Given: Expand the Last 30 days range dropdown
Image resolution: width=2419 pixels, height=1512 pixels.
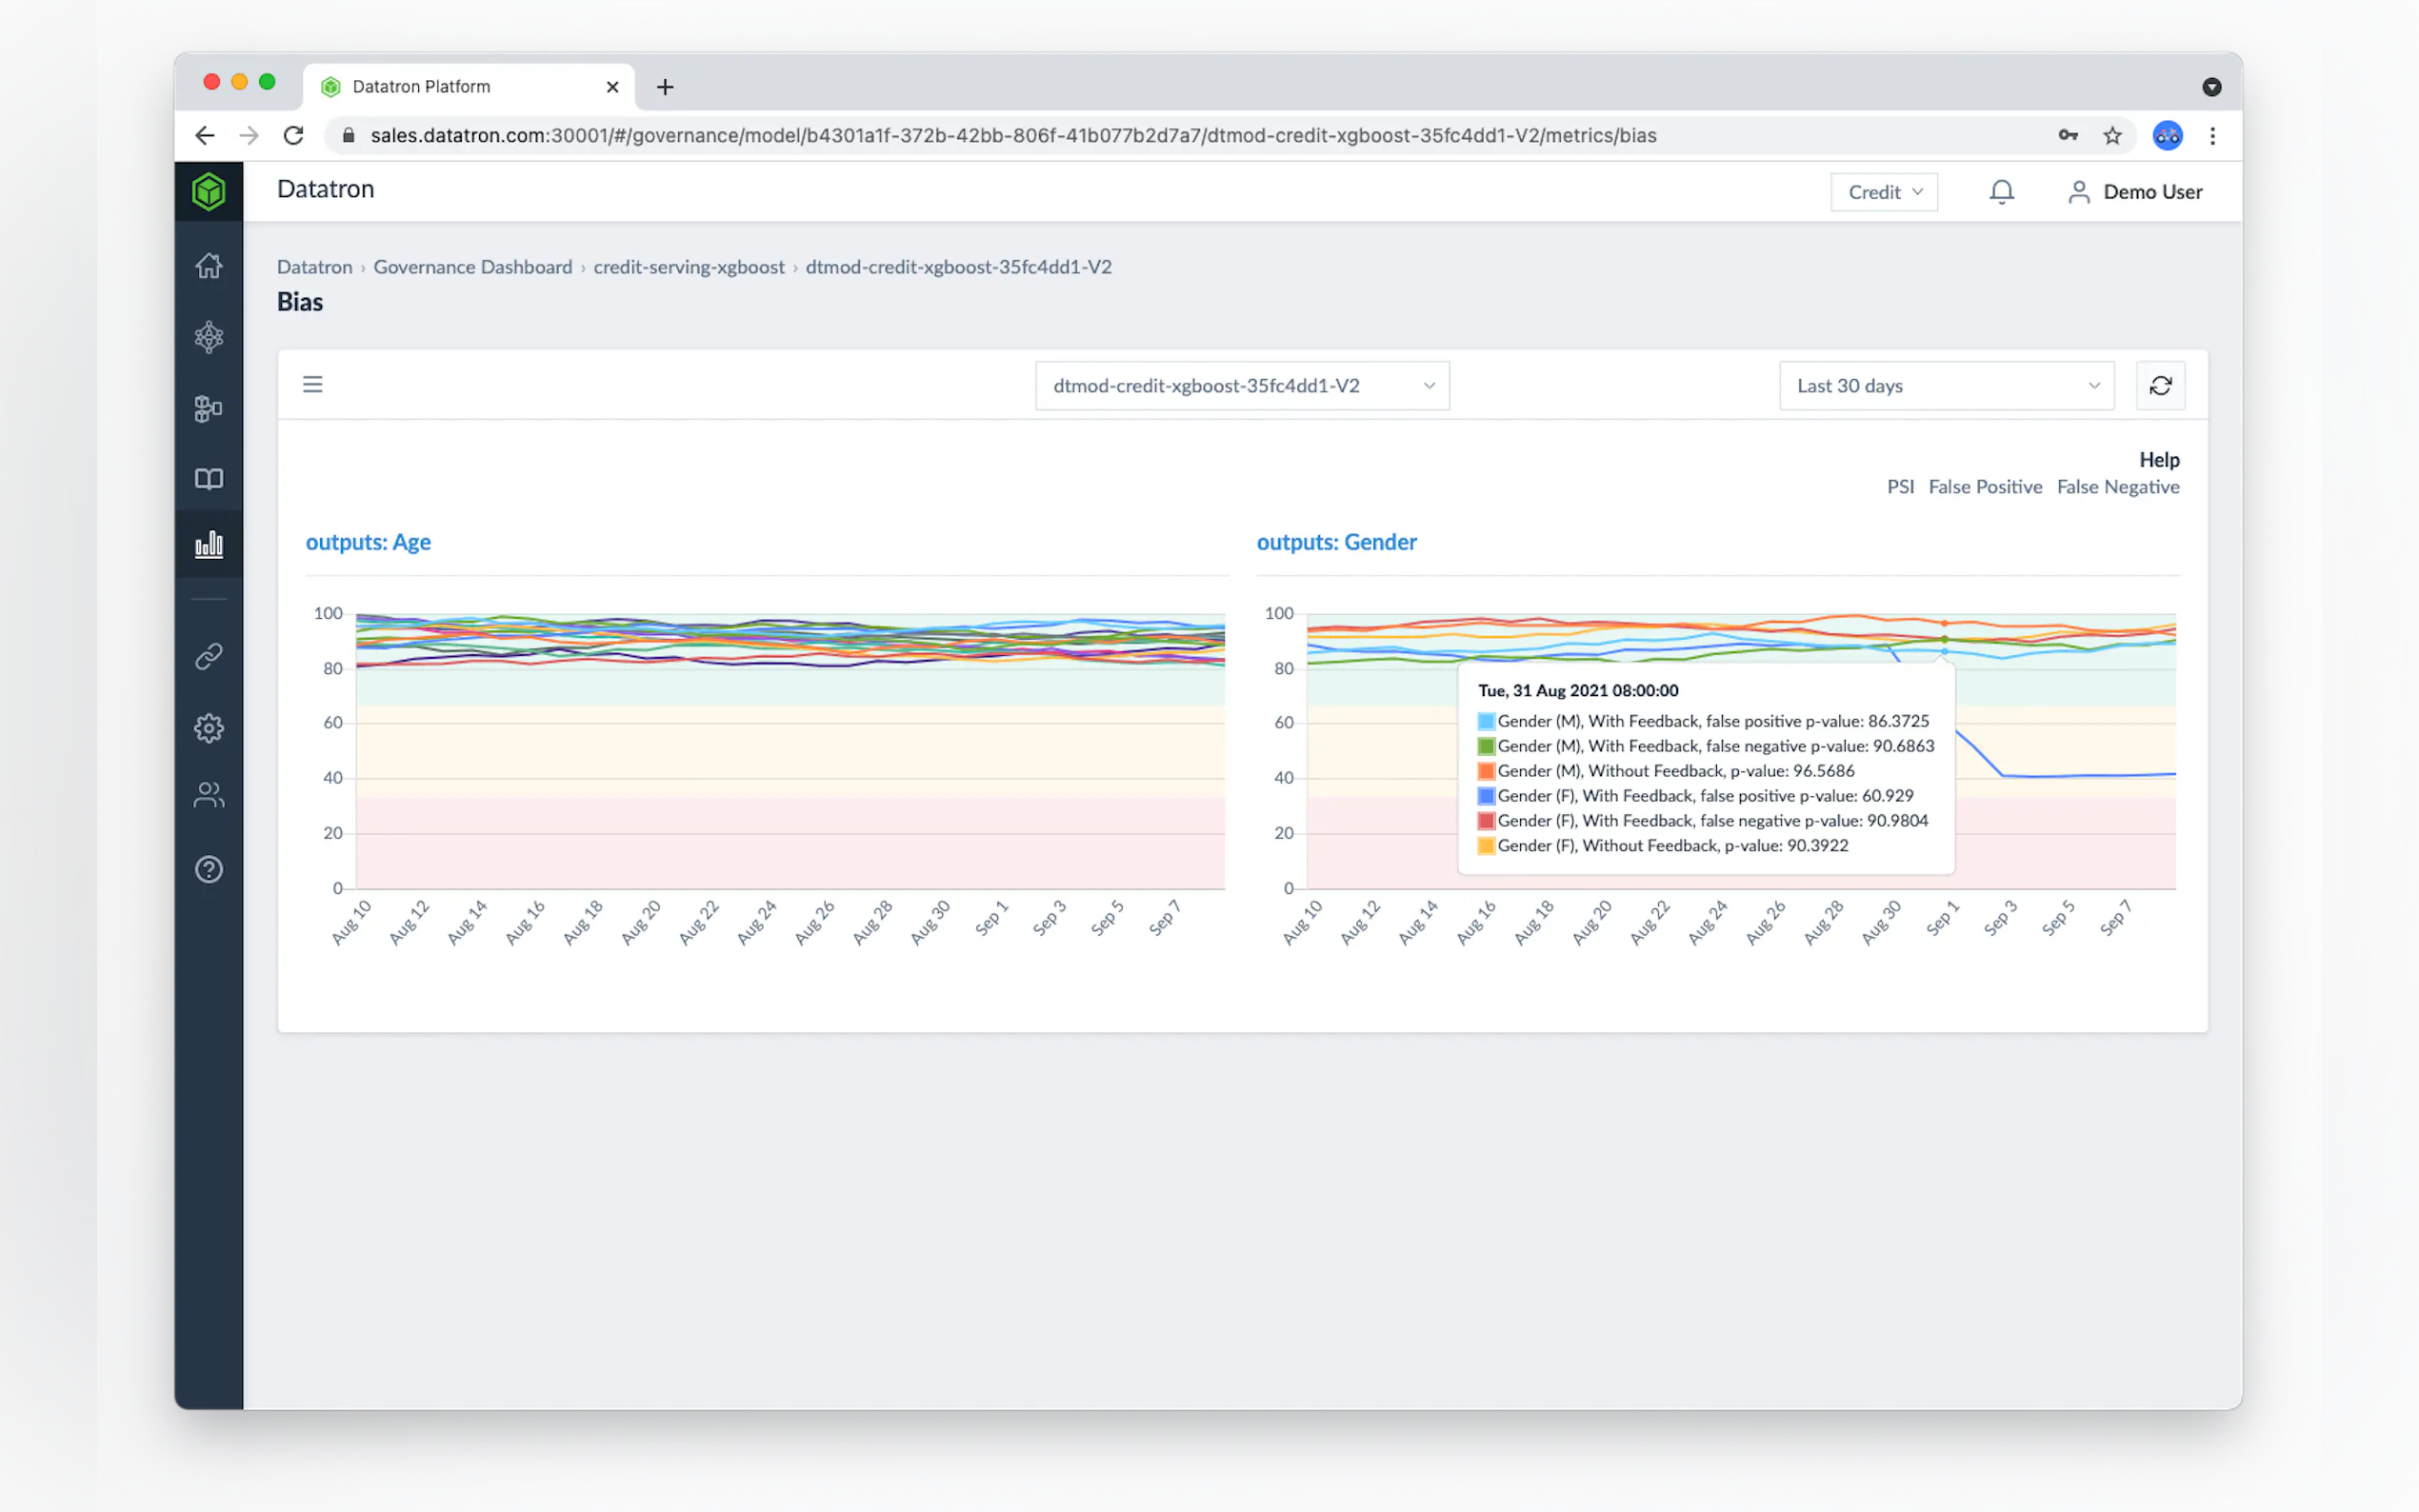Looking at the screenshot, I should click(1945, 386).
